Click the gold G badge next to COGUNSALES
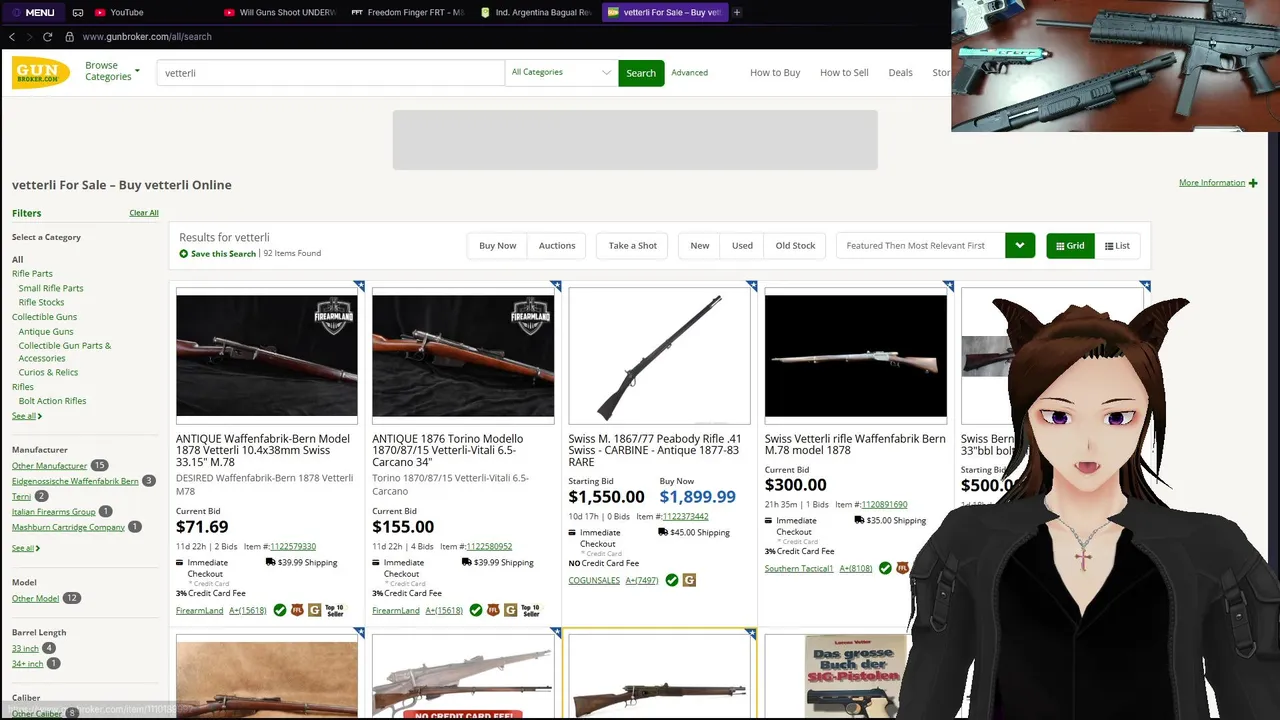 (x=689, y=580)
